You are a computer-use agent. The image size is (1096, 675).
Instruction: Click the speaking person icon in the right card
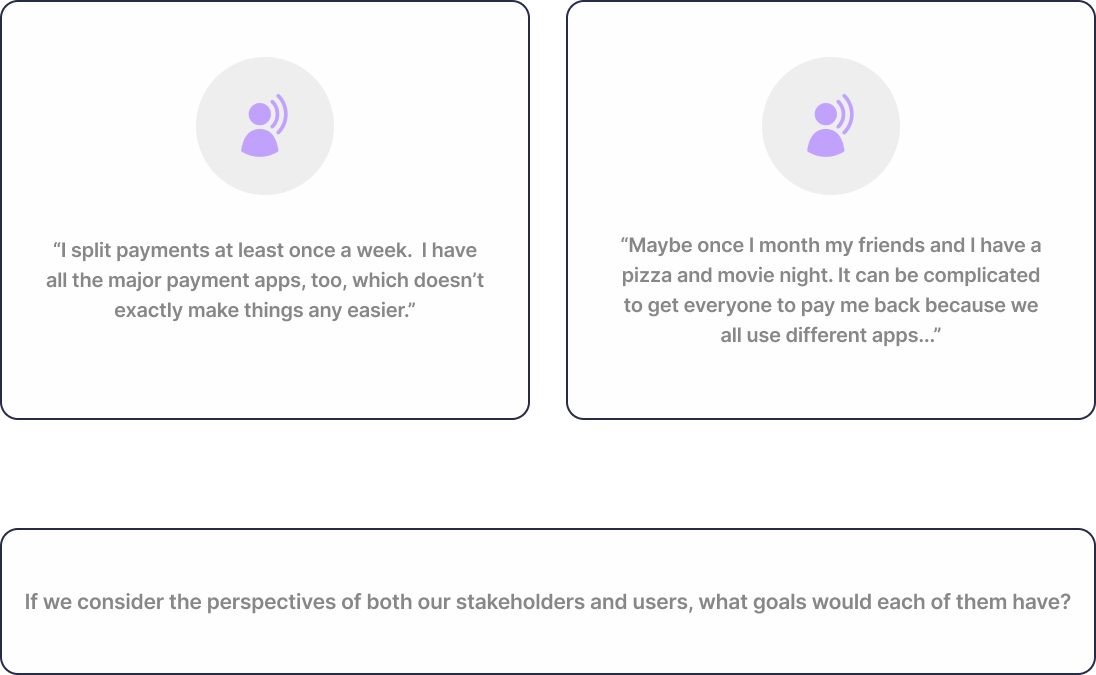[x=829, y=127]
